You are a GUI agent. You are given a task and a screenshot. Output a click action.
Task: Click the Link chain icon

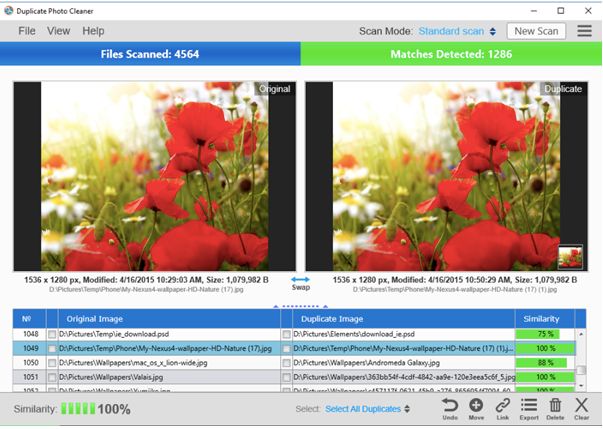(502, 406)
